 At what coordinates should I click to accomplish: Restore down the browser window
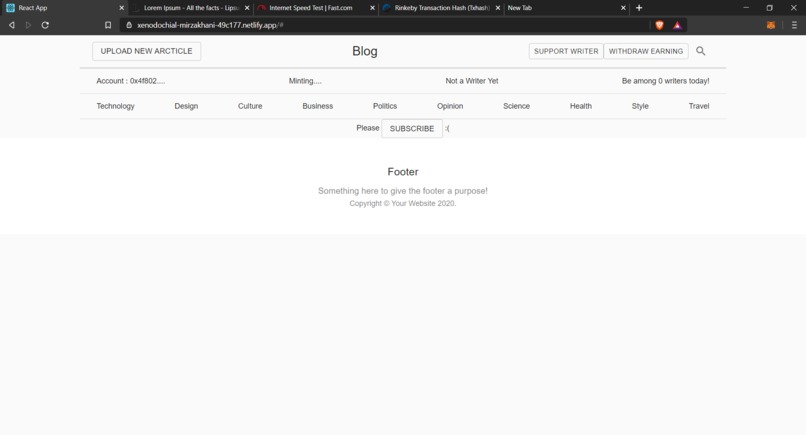pos(770,8)
